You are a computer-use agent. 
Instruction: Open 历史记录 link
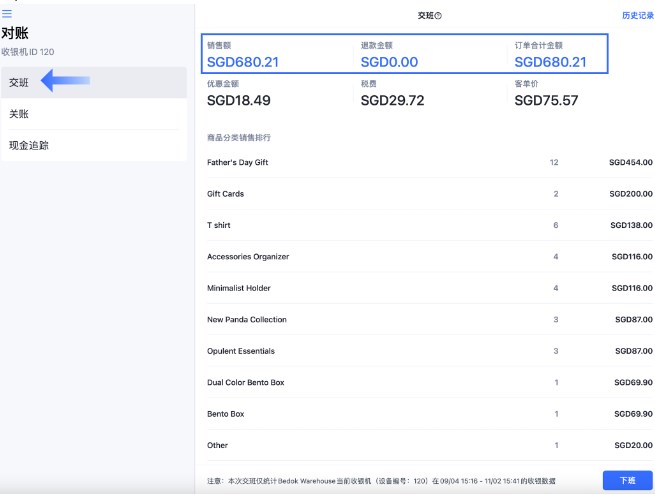coord(636,16)
